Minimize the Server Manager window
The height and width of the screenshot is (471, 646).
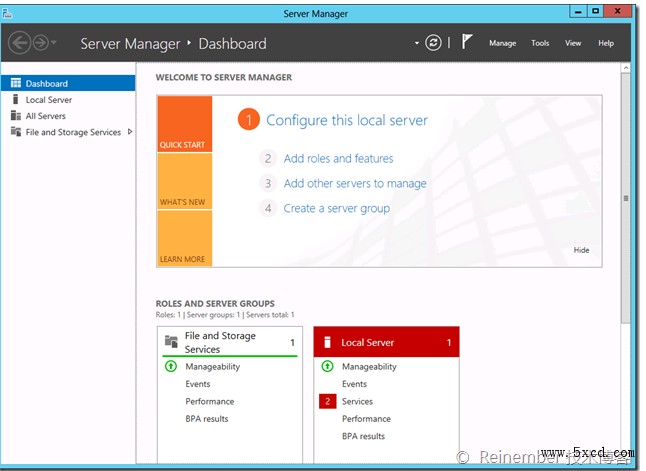[578, 12]
